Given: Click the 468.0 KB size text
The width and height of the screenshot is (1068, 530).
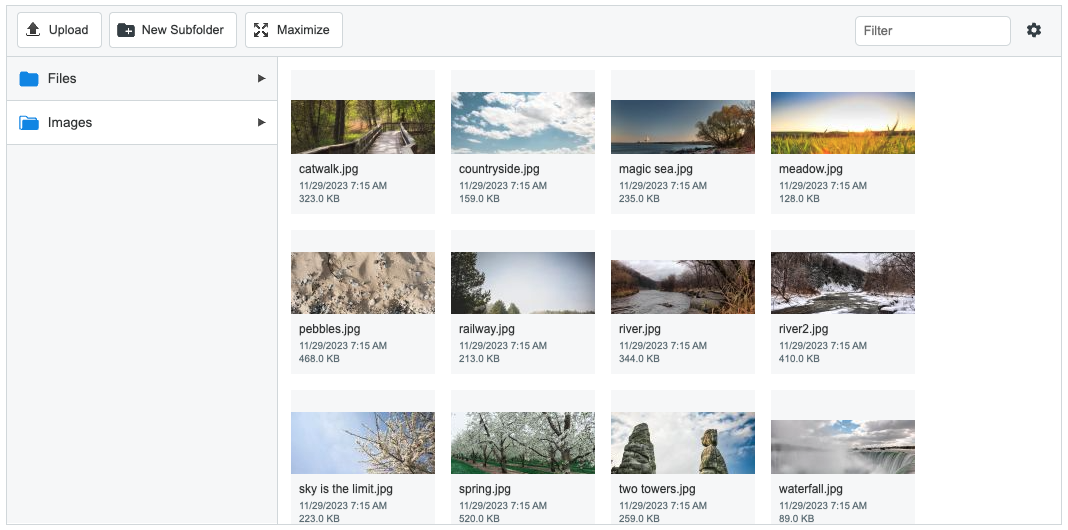Looking at the screenshot, I should pos(319,359).
